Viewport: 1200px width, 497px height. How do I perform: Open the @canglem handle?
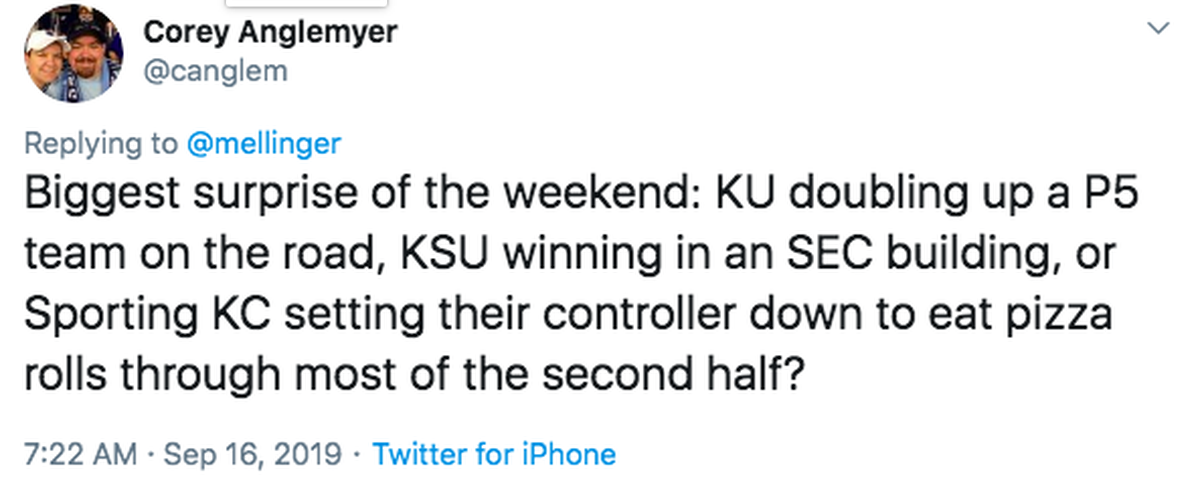[217, 71]
